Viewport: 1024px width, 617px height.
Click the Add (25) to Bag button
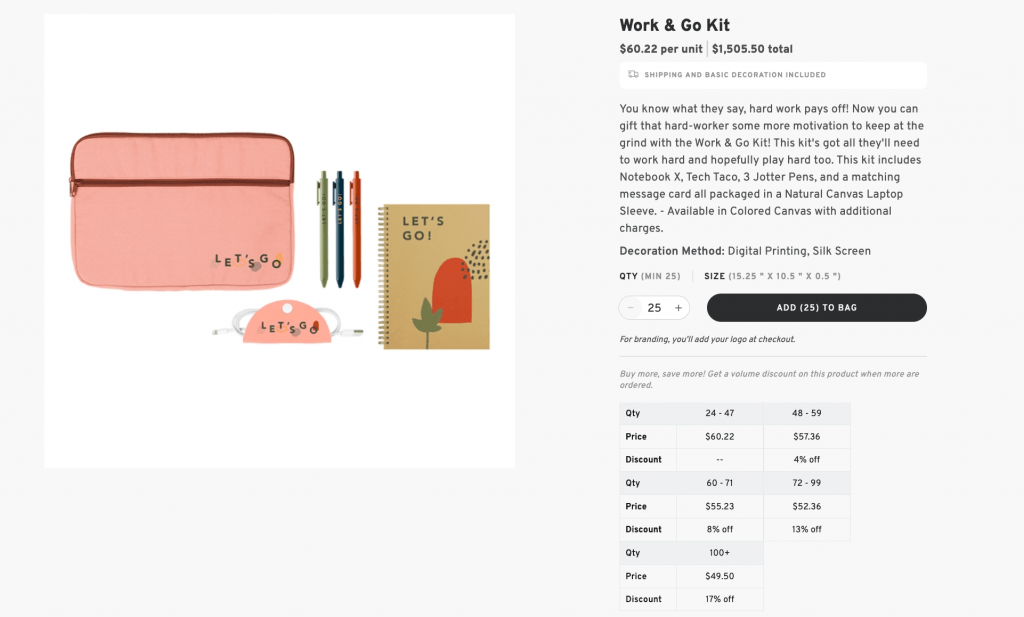[816, 307]
